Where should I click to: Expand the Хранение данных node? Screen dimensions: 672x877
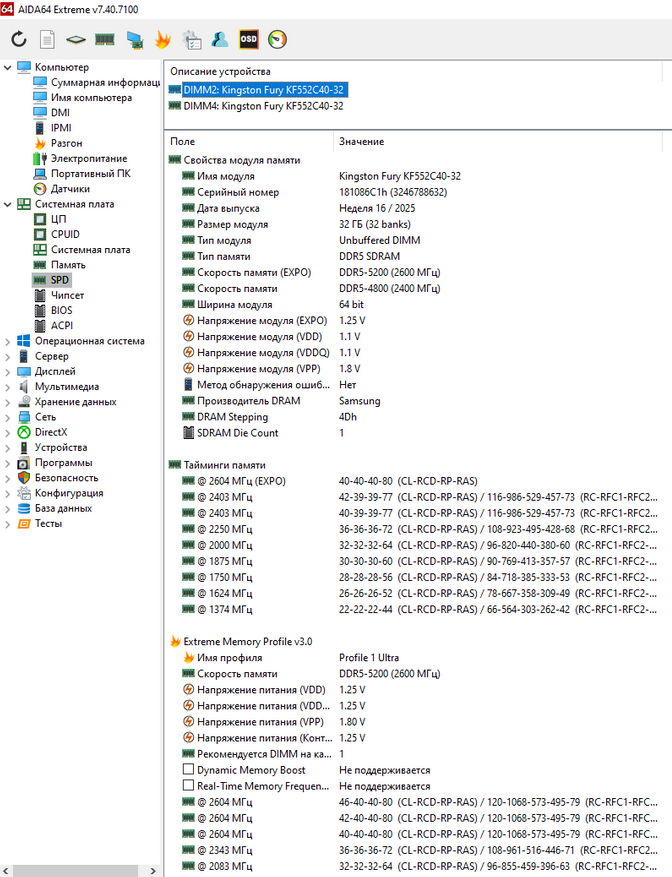tap(7, 402)
